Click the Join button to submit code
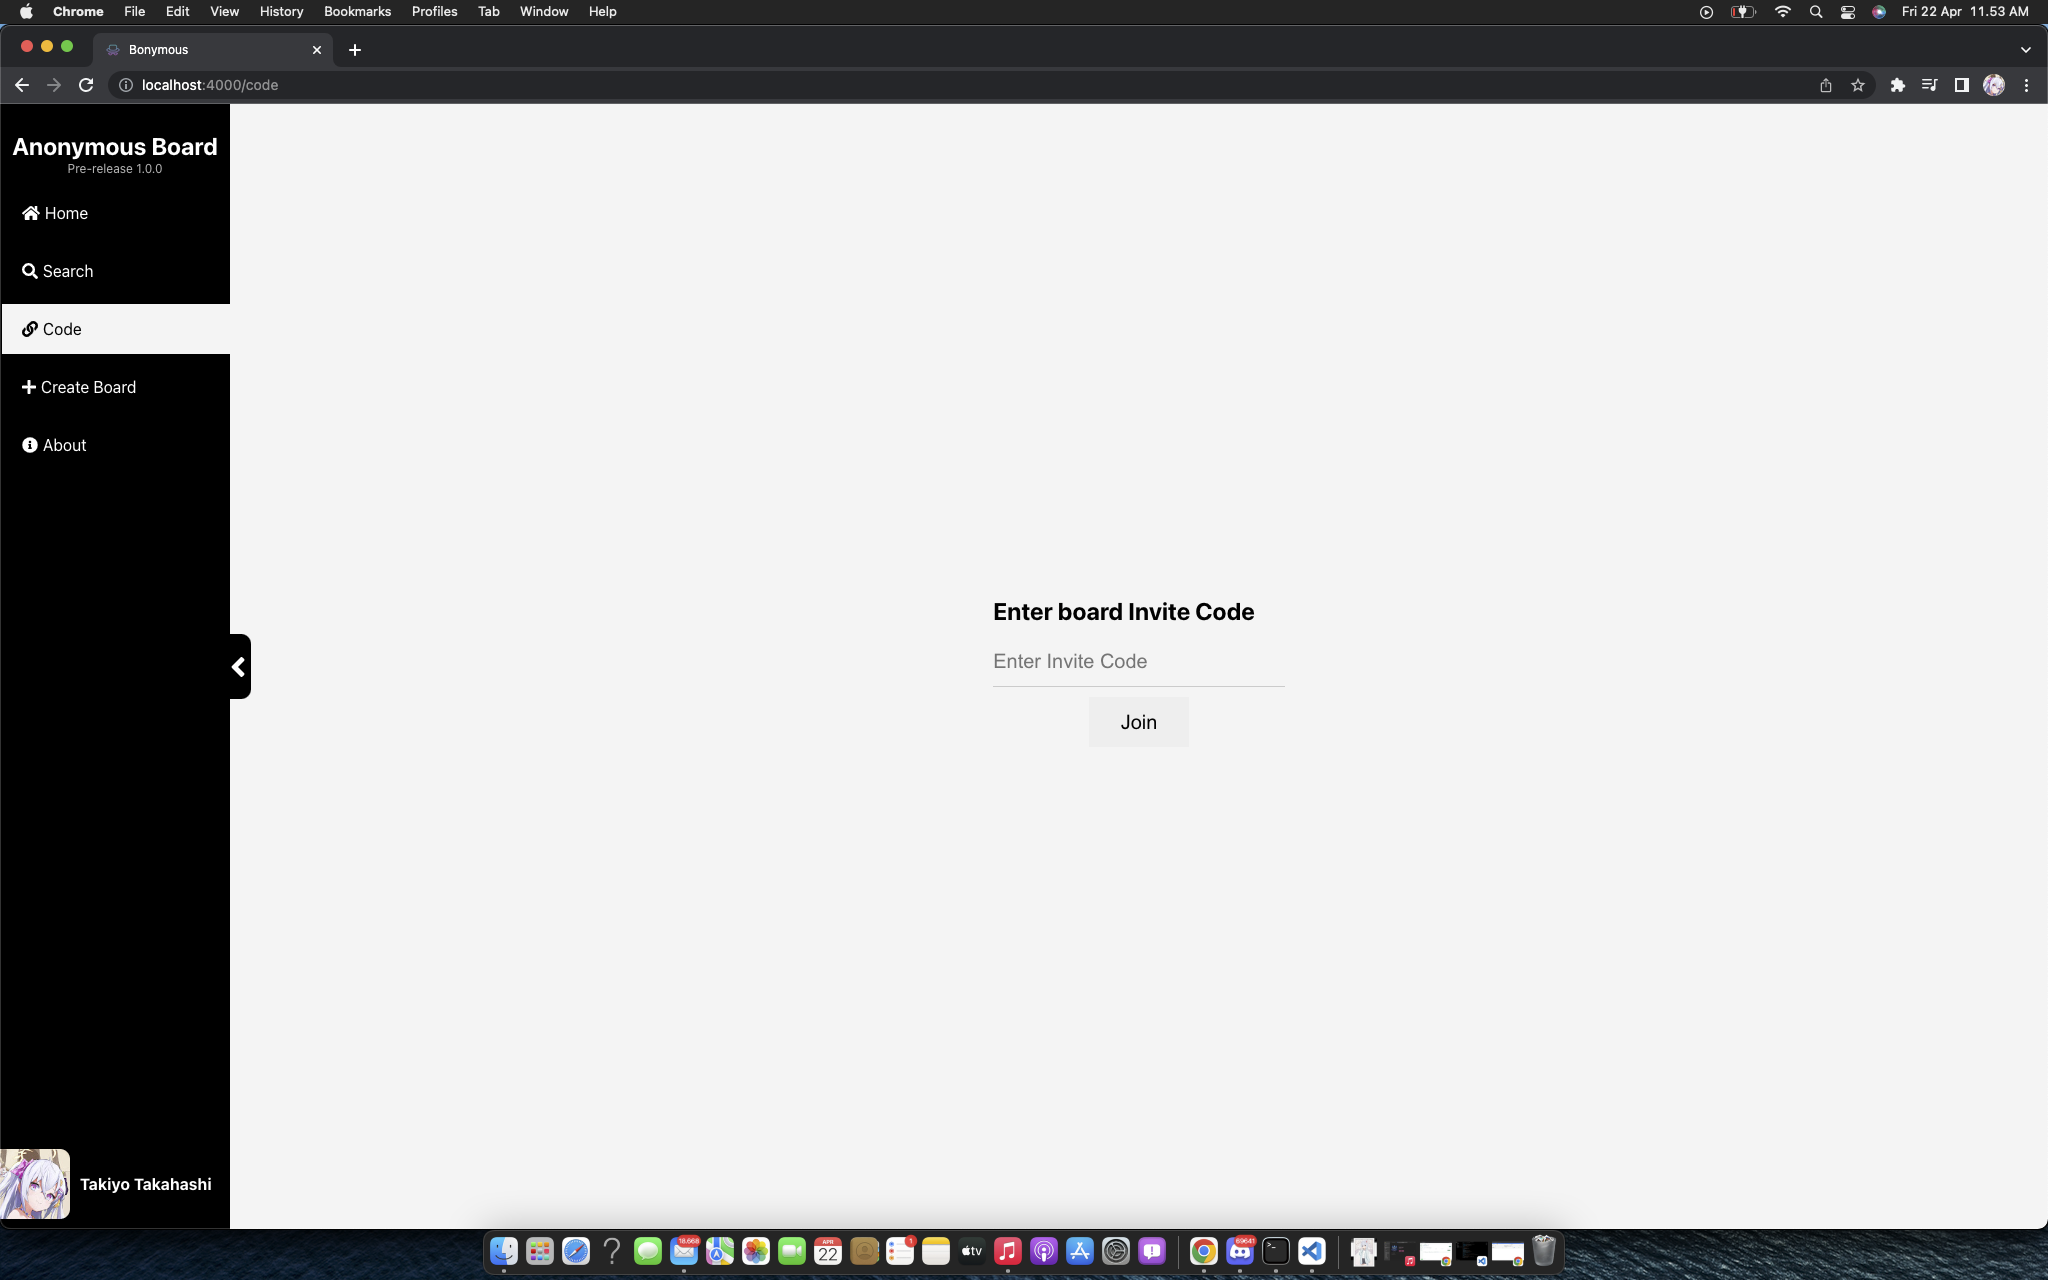This screenshot has height=1280, width=2048. point(1138,721)
